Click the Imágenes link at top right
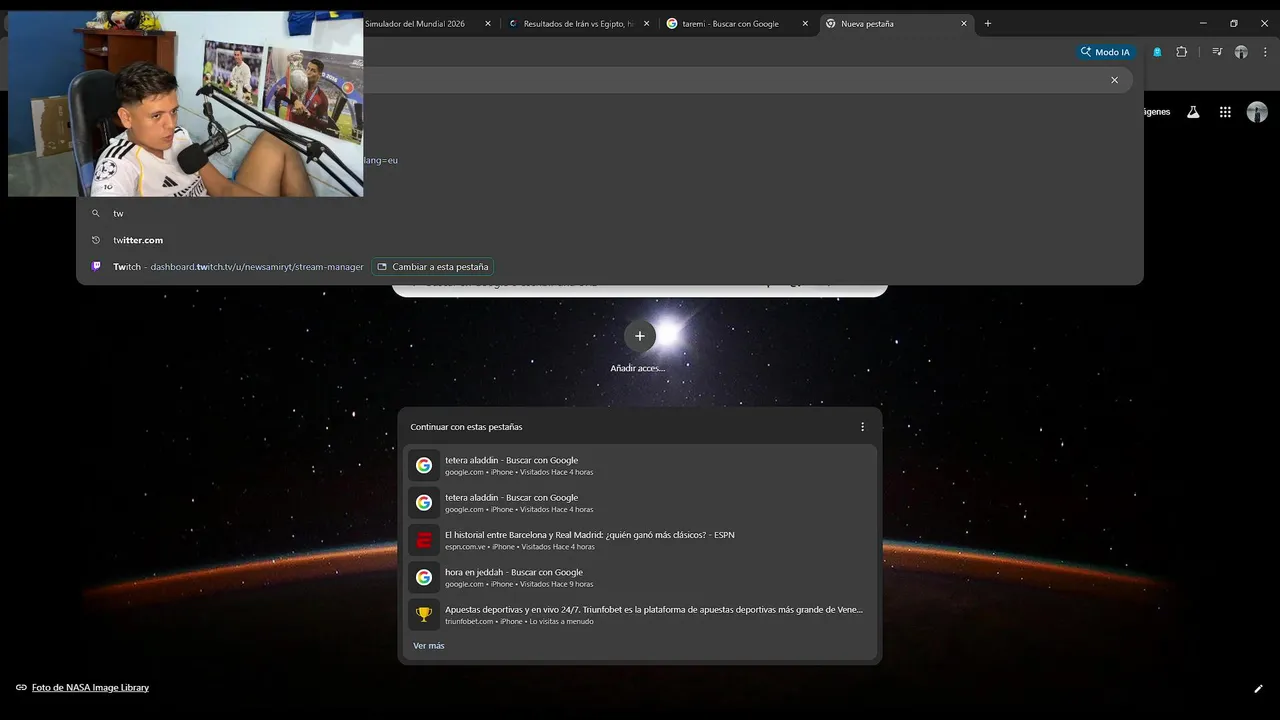This screenshot has height=720, width=1280. tap(1157, 112)
